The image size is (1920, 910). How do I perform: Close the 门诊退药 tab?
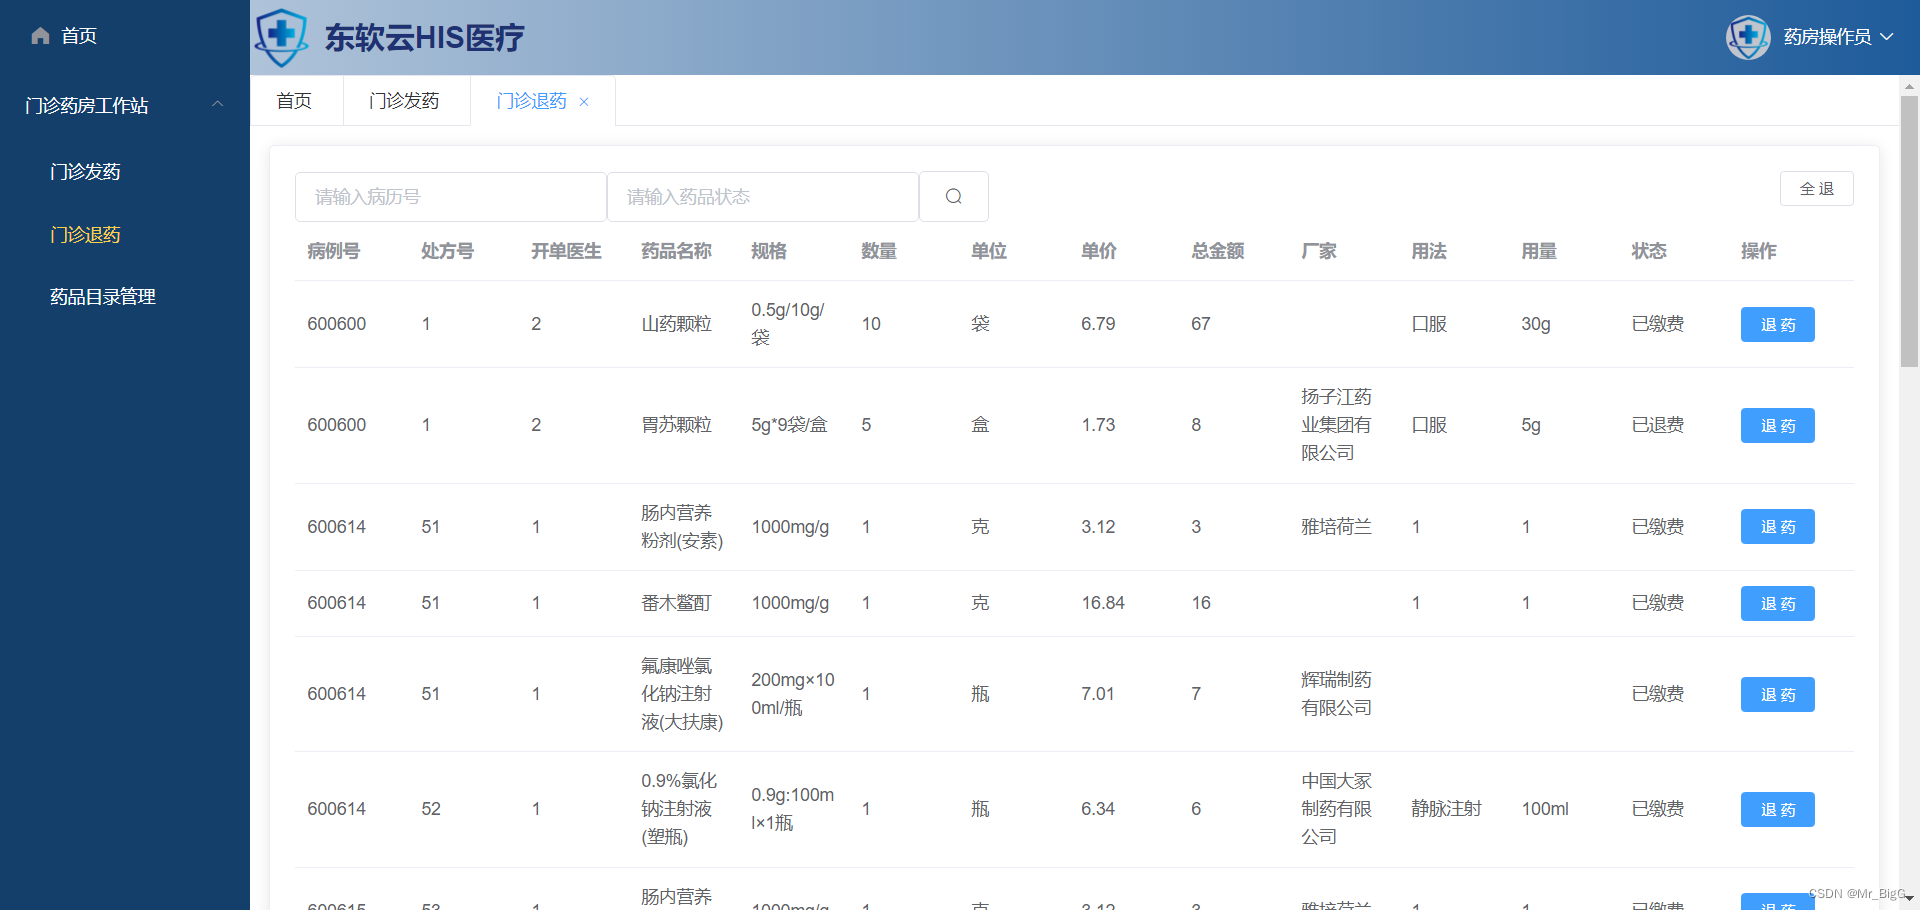[x=584, y=102]
